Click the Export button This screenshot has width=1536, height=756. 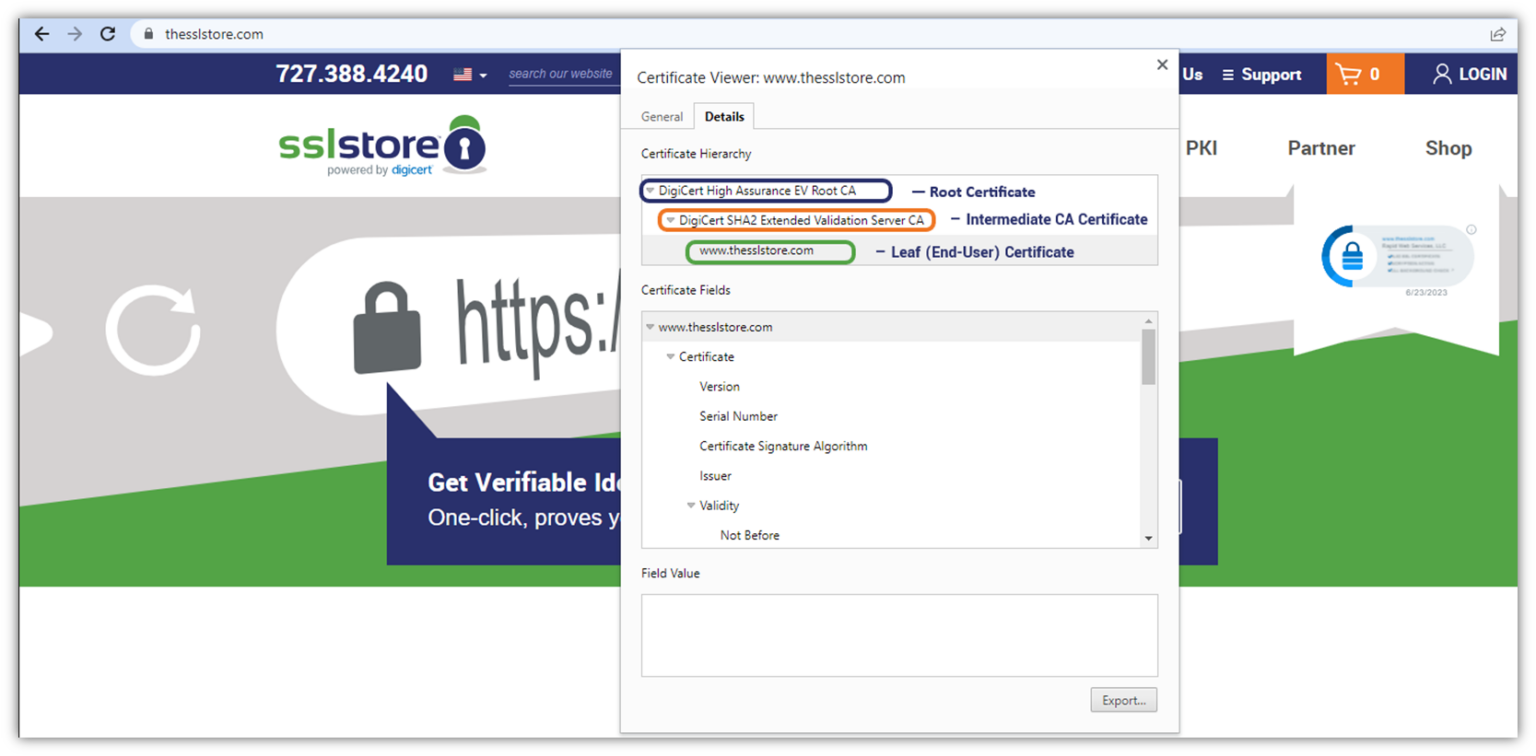(1123, 699)
